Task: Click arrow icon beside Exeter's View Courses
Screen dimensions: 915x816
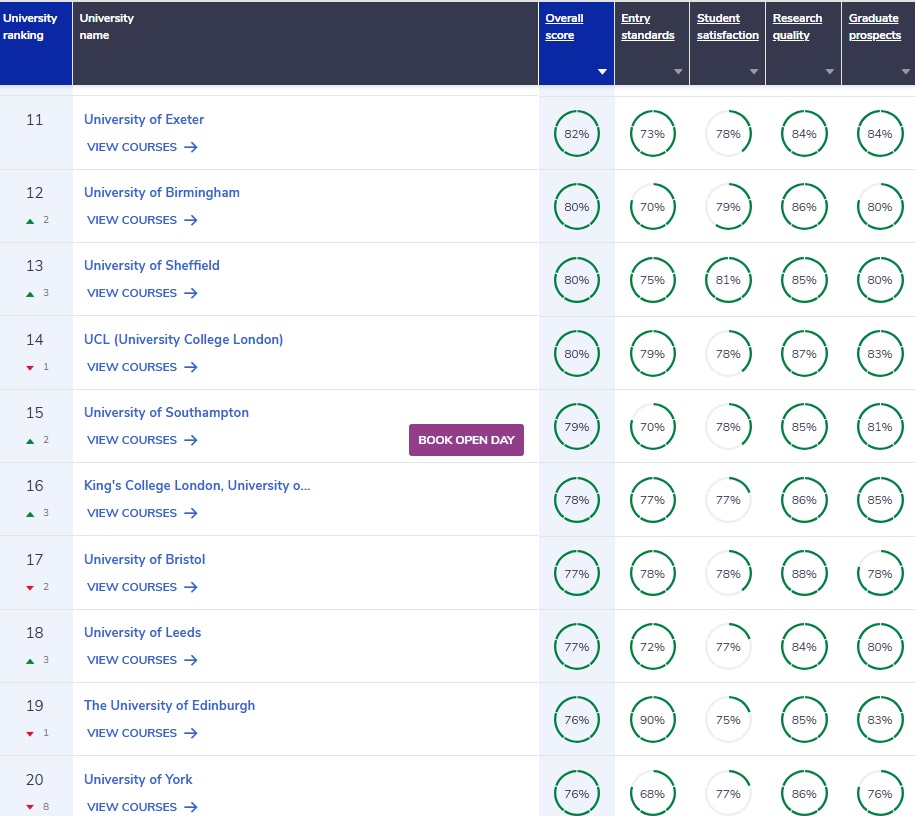Action: click(x=191, y=147)
